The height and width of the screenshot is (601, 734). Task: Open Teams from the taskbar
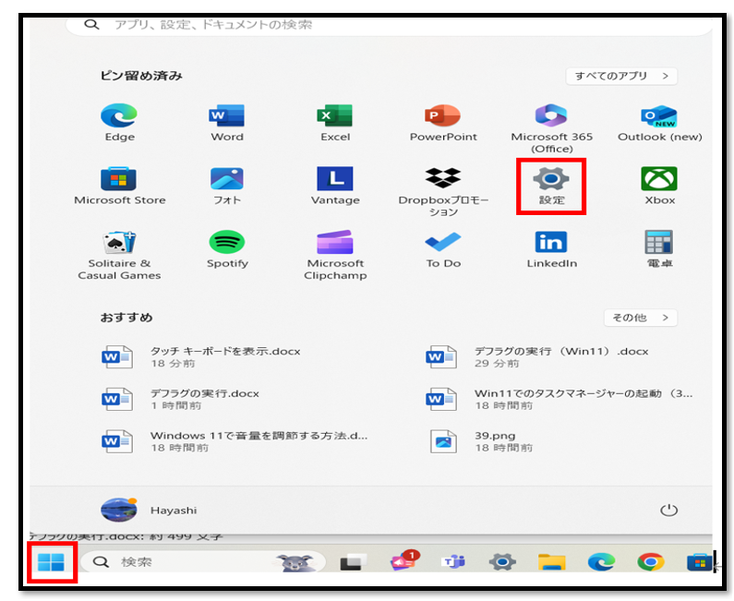coord(454,562)
